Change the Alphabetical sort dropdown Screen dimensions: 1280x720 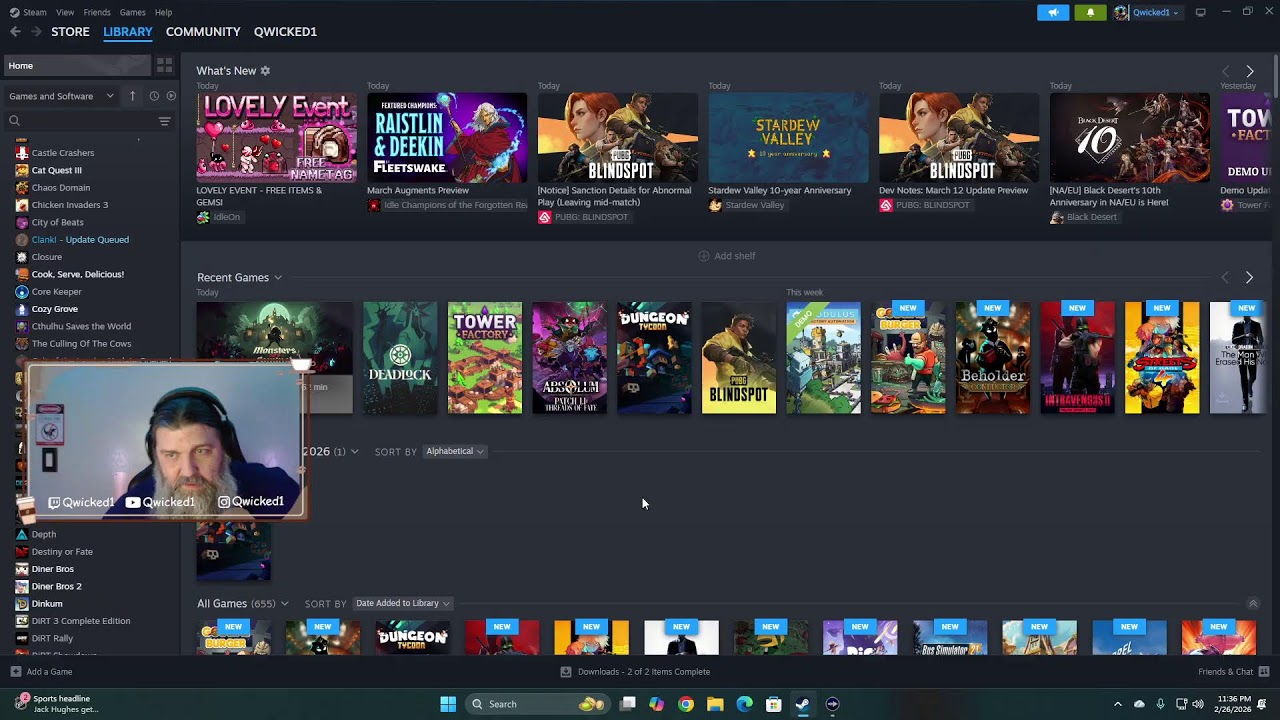tap(455, 452)
